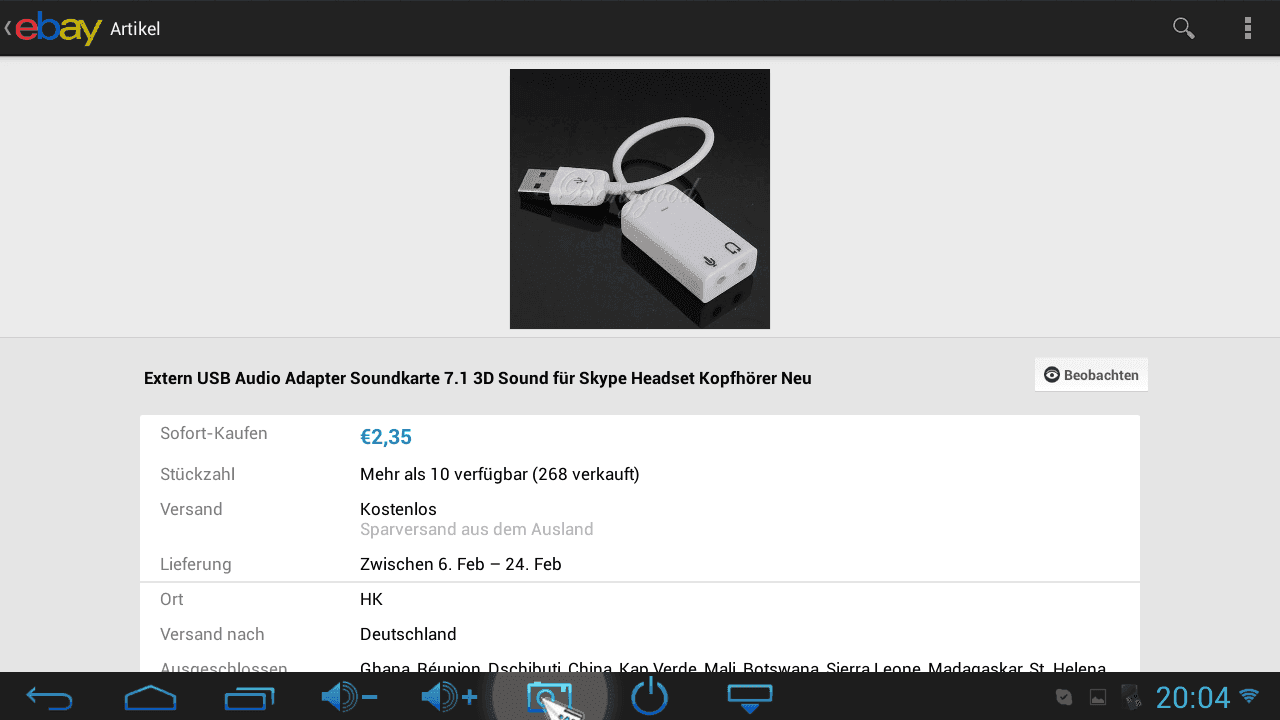Viewport: 1280px width, 720px height.
Task: Open the clock showing 20:04
Action: coord(1193,697)
